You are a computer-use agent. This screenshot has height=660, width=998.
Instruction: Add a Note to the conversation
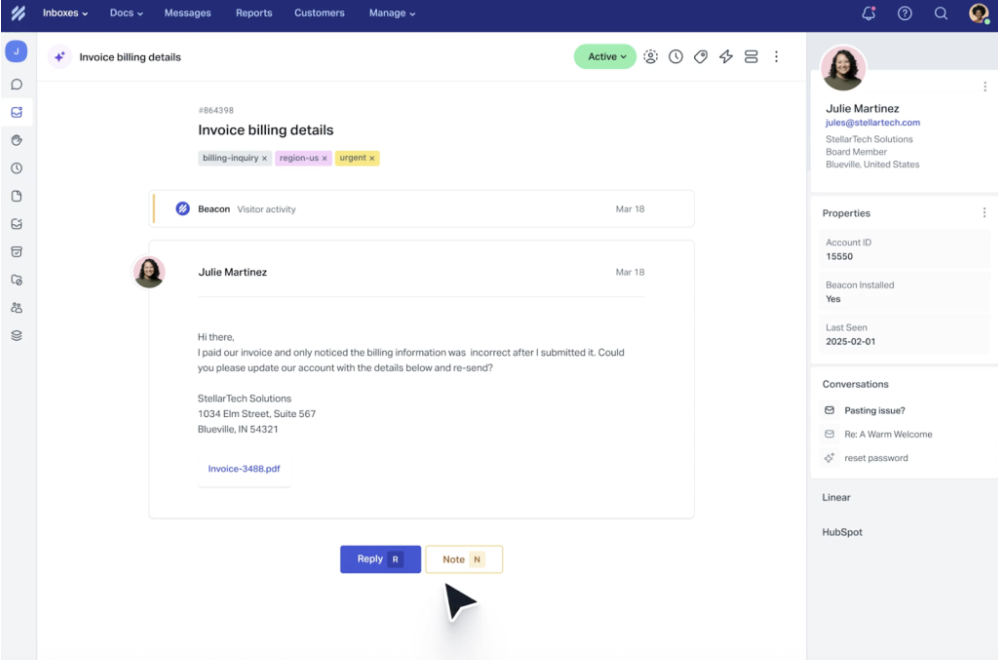pyautogui.click(x=463, y=559)
